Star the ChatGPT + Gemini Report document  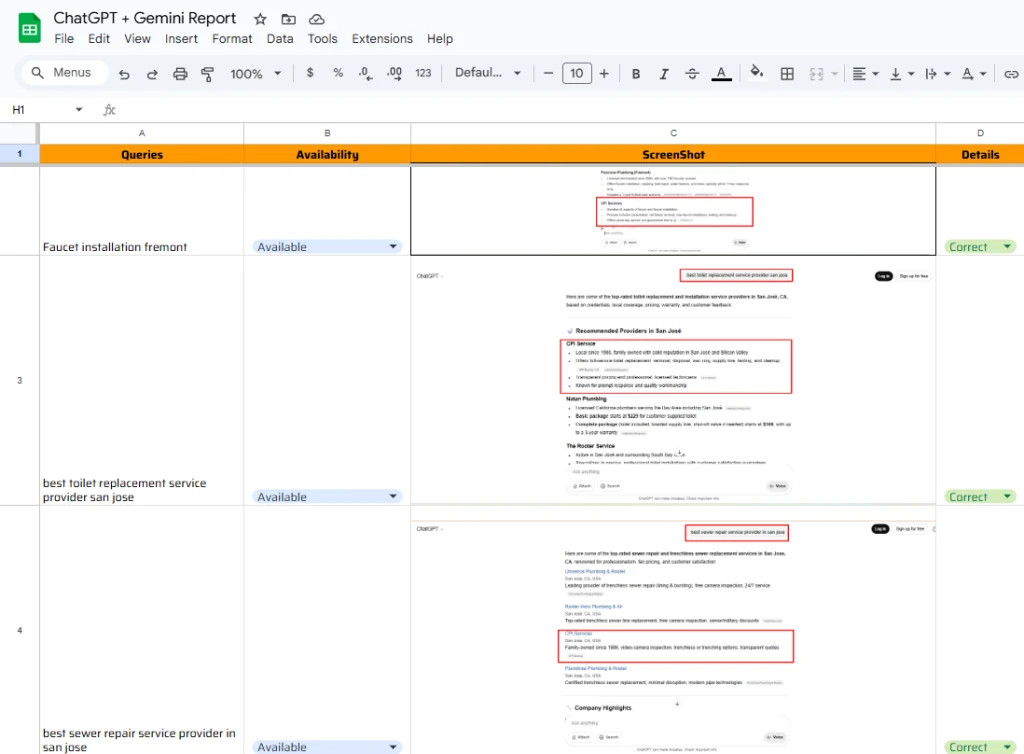coord(260,19)
